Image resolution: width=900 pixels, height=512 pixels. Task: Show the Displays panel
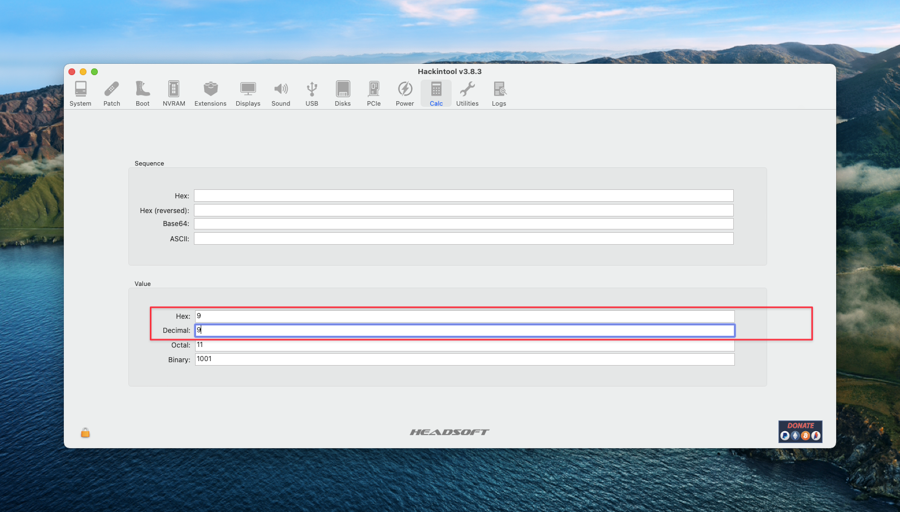(x=248, y=93)
